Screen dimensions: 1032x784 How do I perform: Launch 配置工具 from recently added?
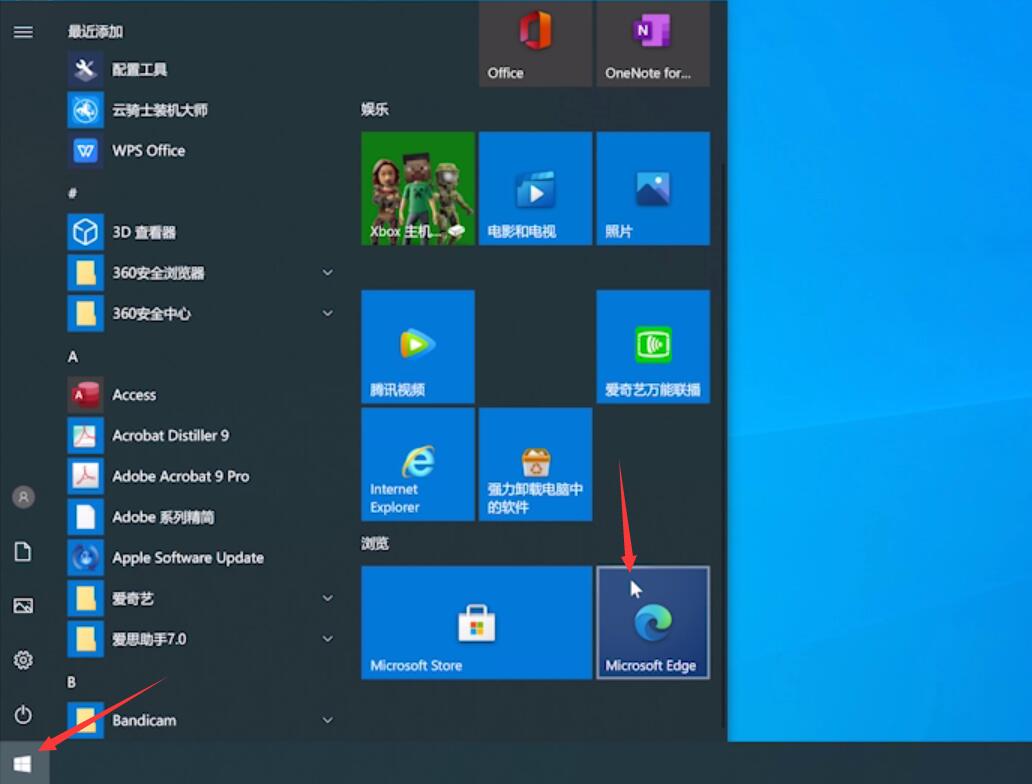tap(201, 69)
